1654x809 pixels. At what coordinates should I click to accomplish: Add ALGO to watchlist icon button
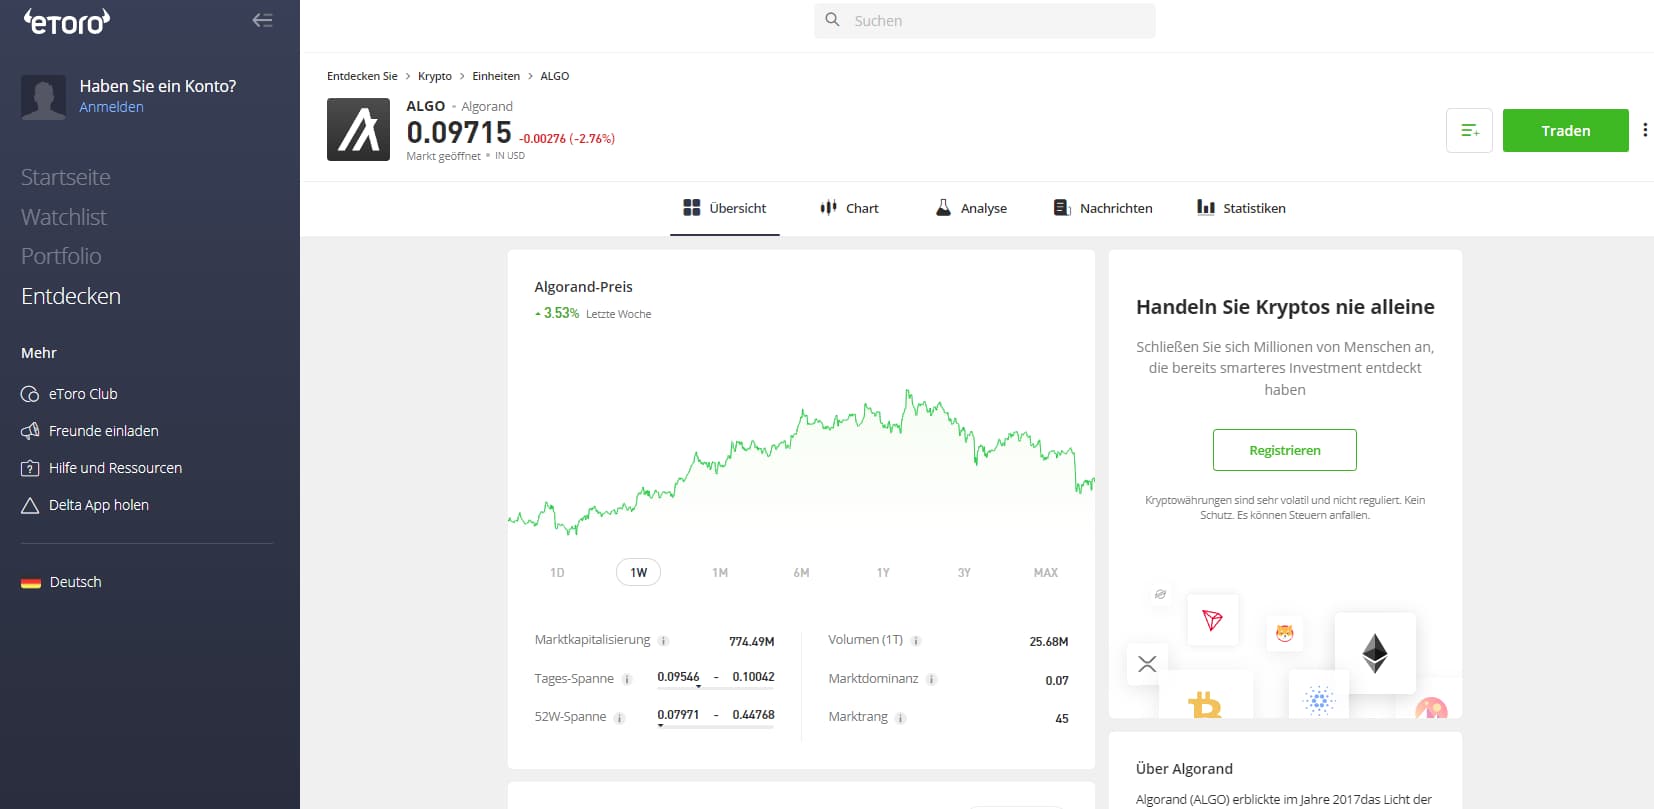coord(1469,130)
